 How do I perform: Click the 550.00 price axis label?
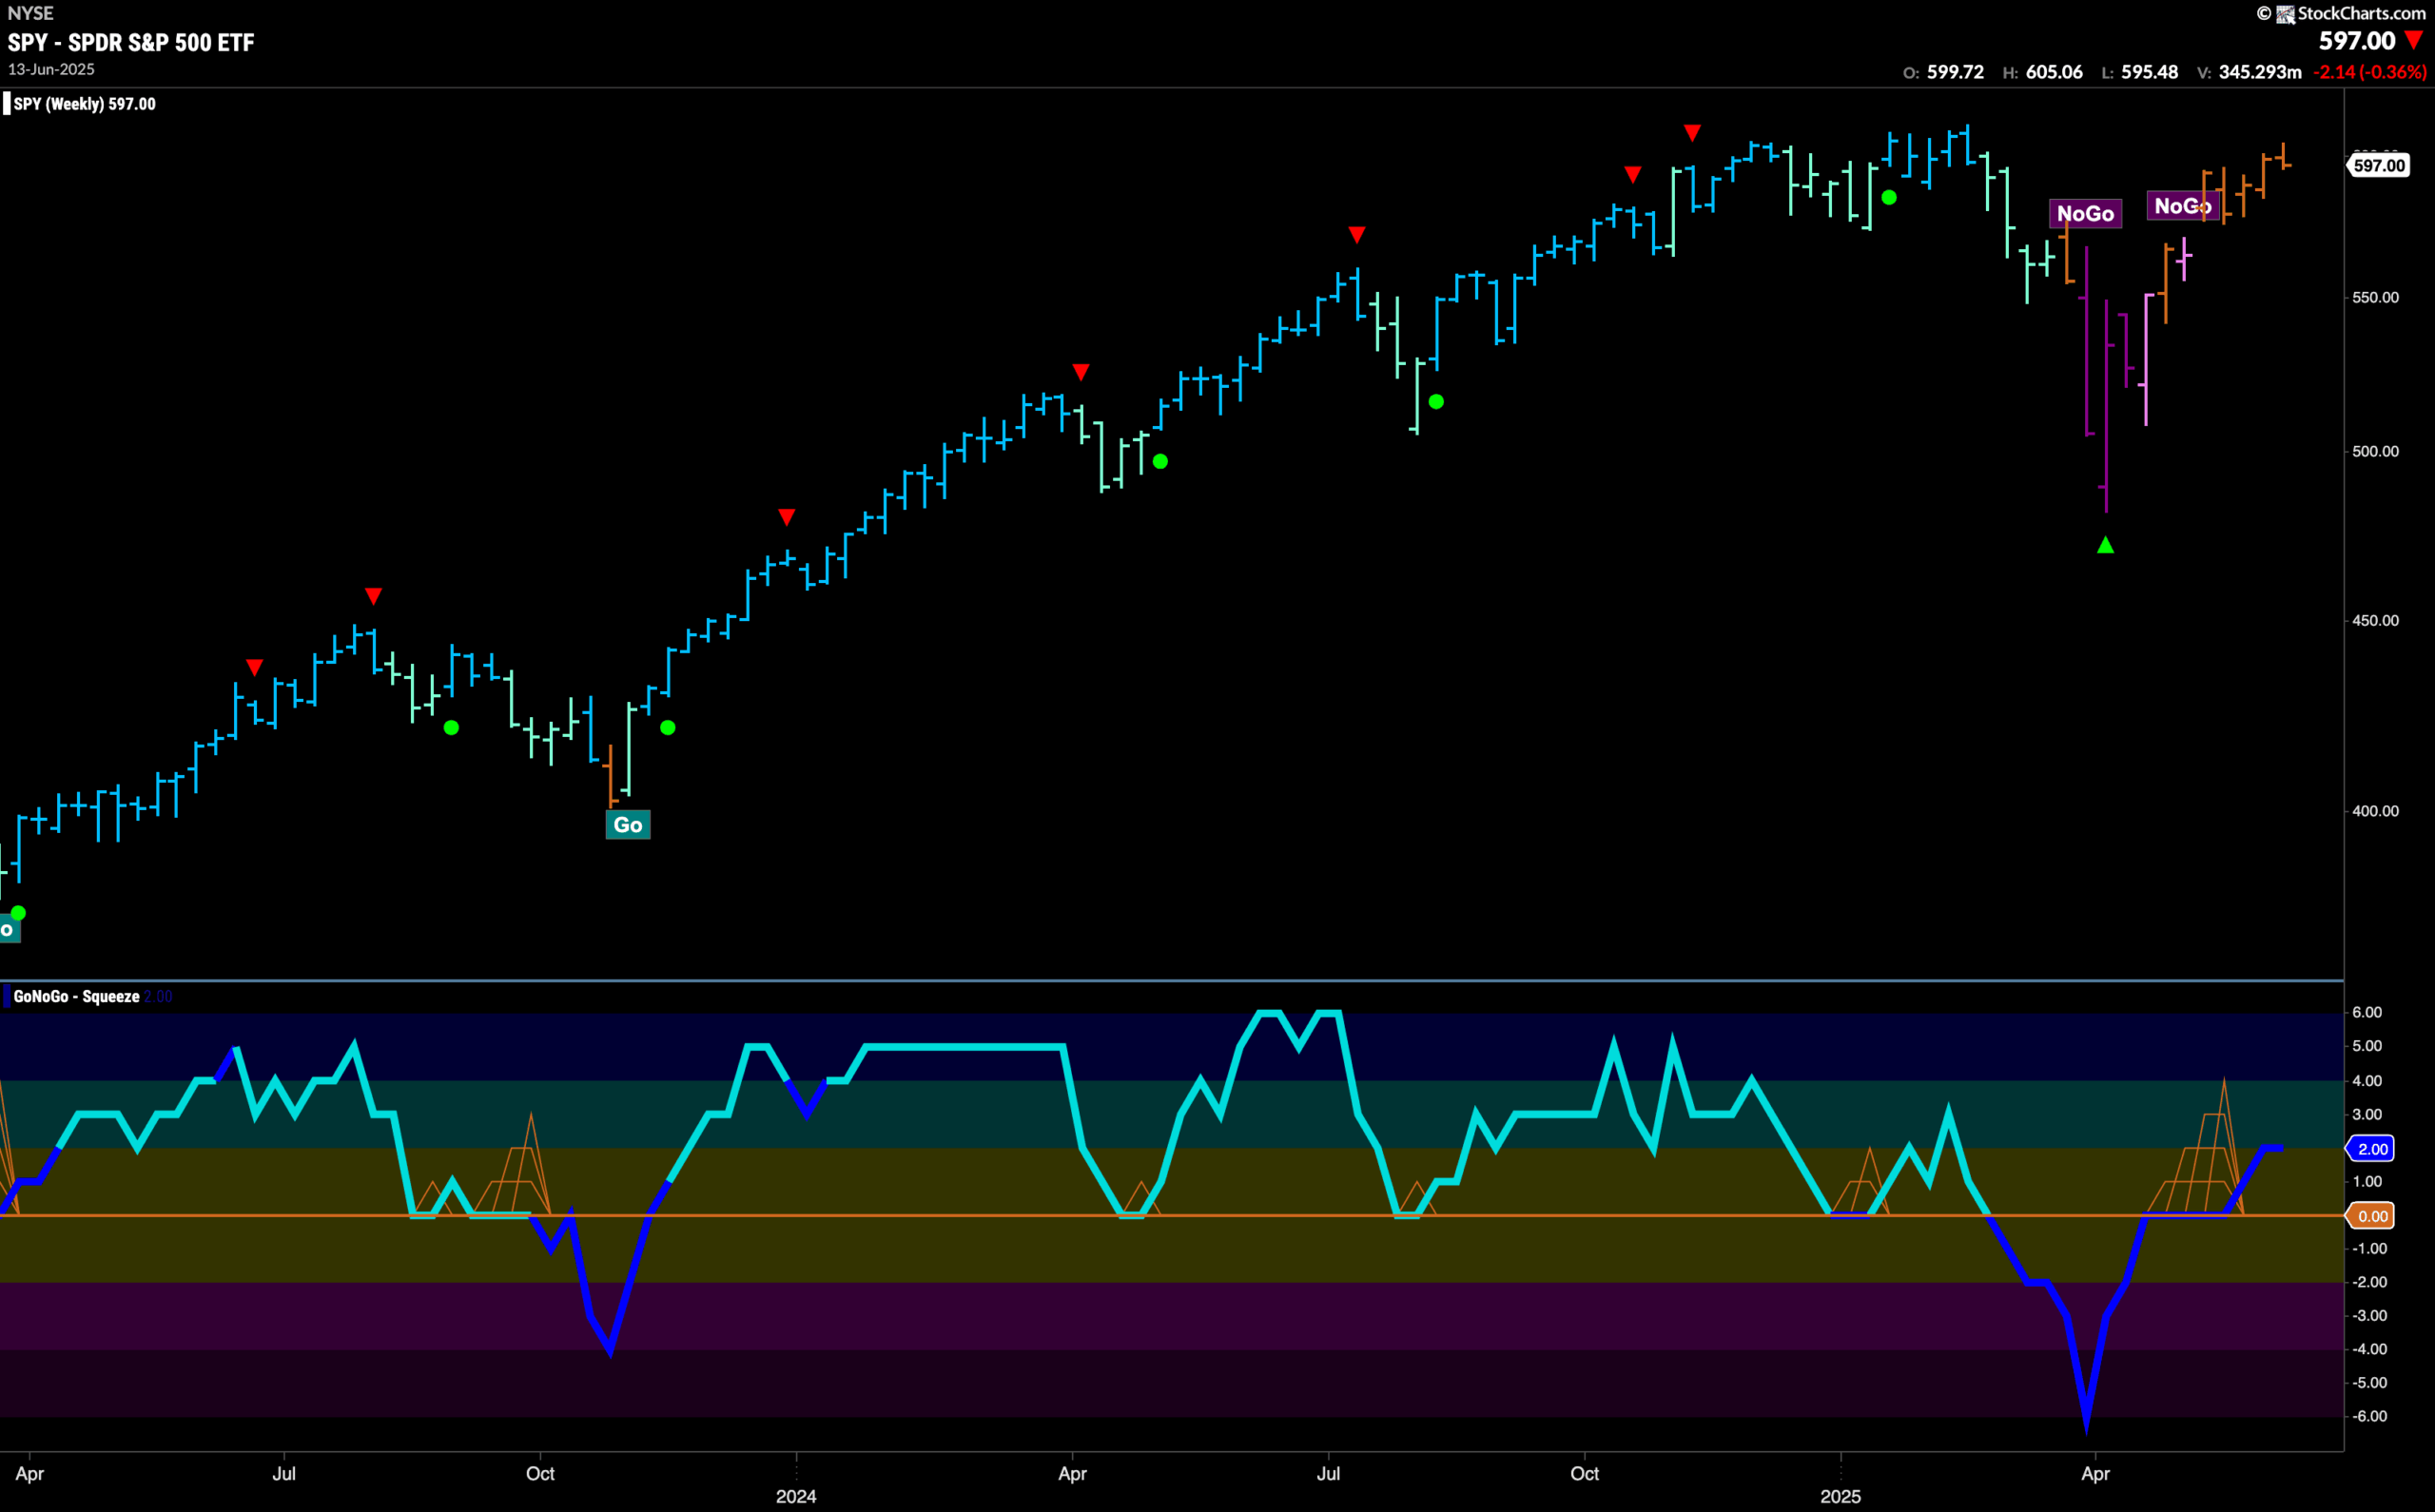click(x=2375, y=297)
